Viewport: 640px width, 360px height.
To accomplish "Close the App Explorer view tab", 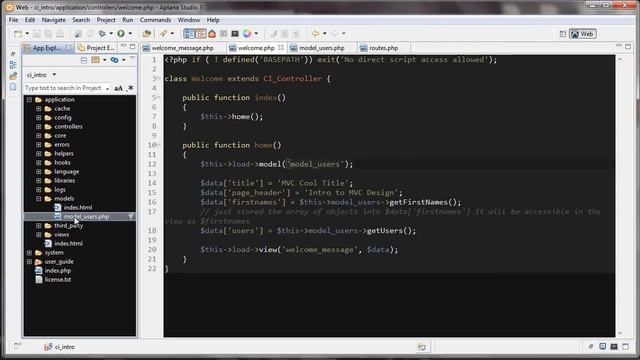I will [68, 48].
